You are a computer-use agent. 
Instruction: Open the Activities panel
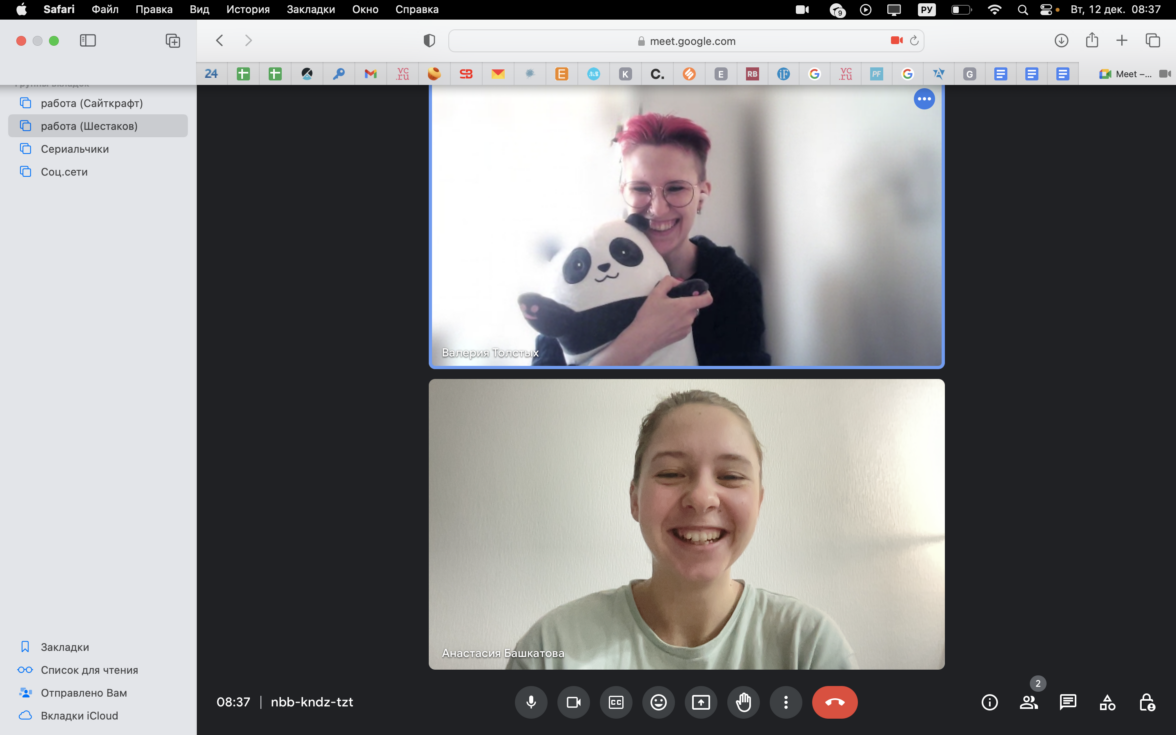click(x=1107, y=702)
